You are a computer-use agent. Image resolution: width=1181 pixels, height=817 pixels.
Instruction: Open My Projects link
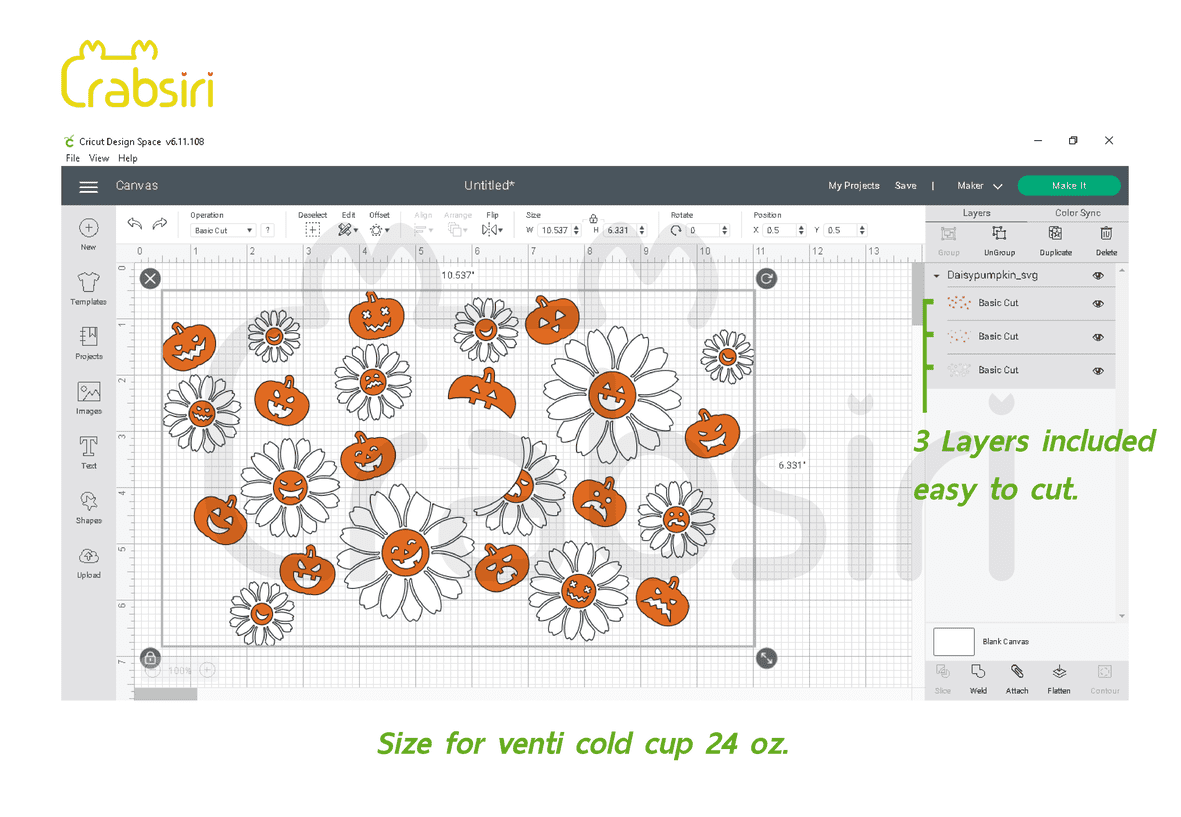click(853, 186)
